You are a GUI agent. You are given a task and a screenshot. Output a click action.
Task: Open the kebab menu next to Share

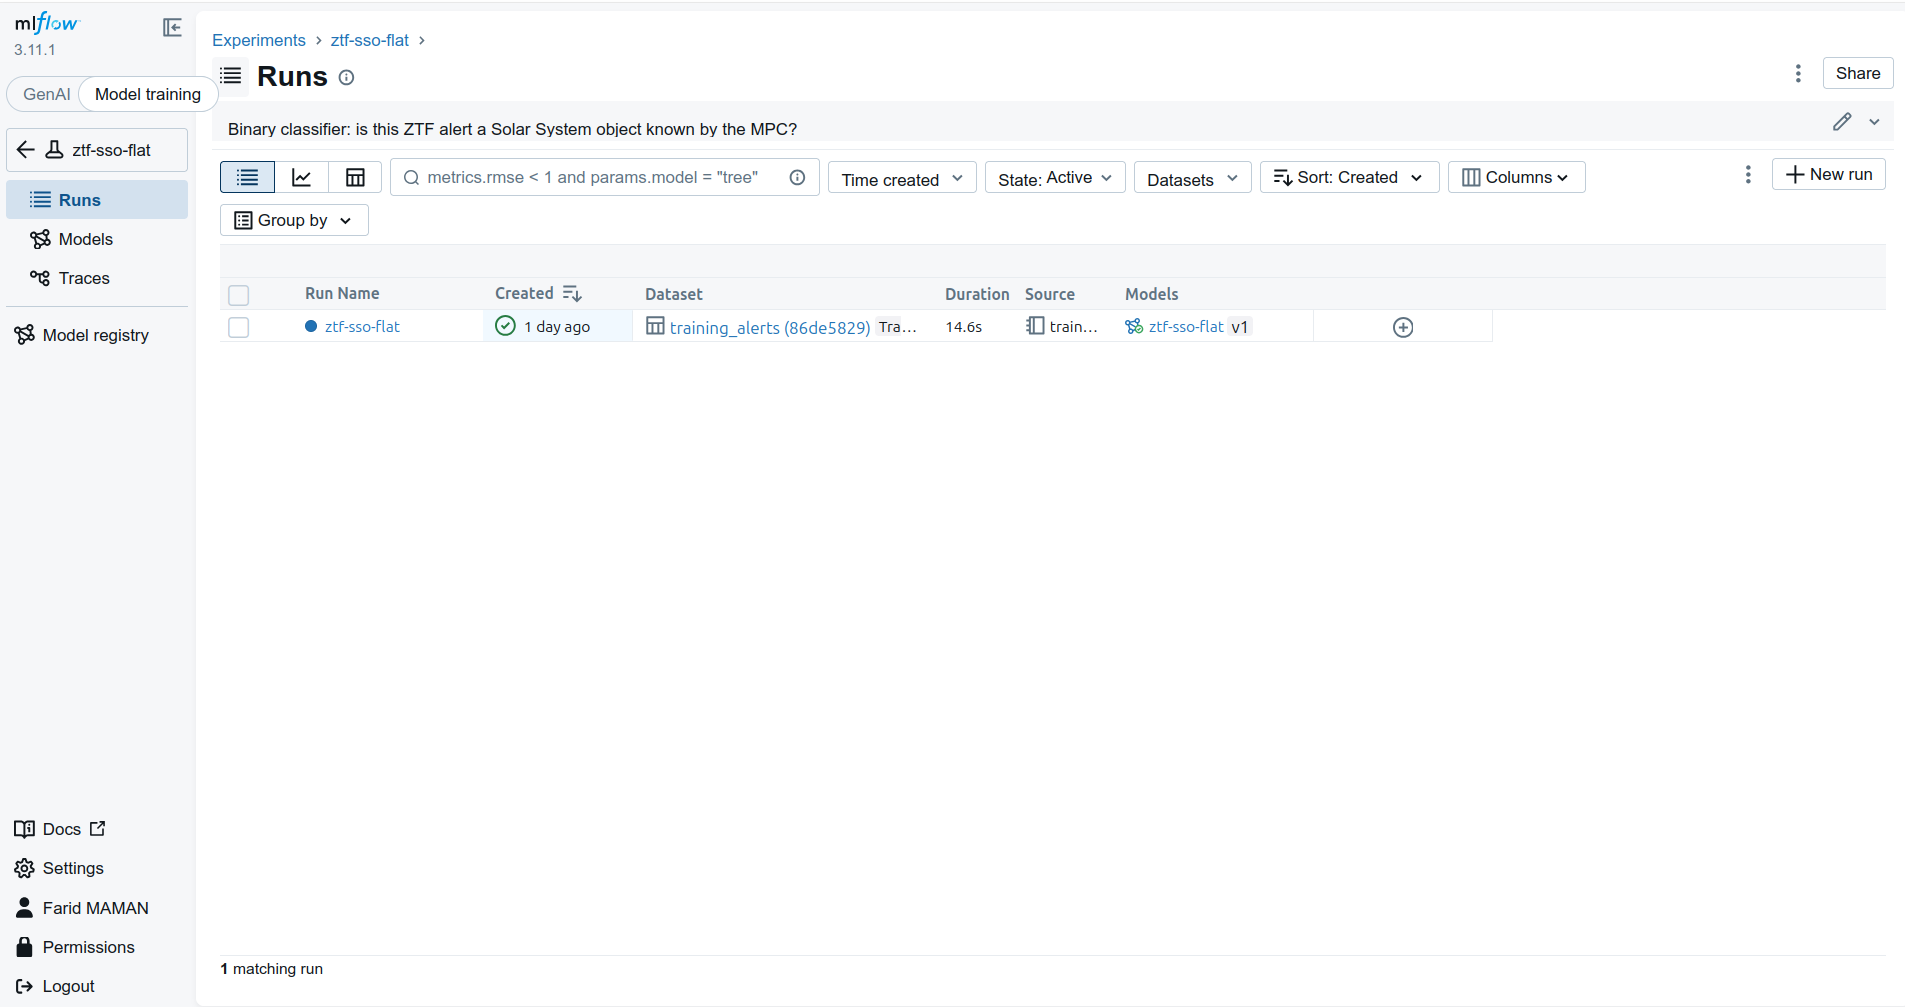[1798, 73]
